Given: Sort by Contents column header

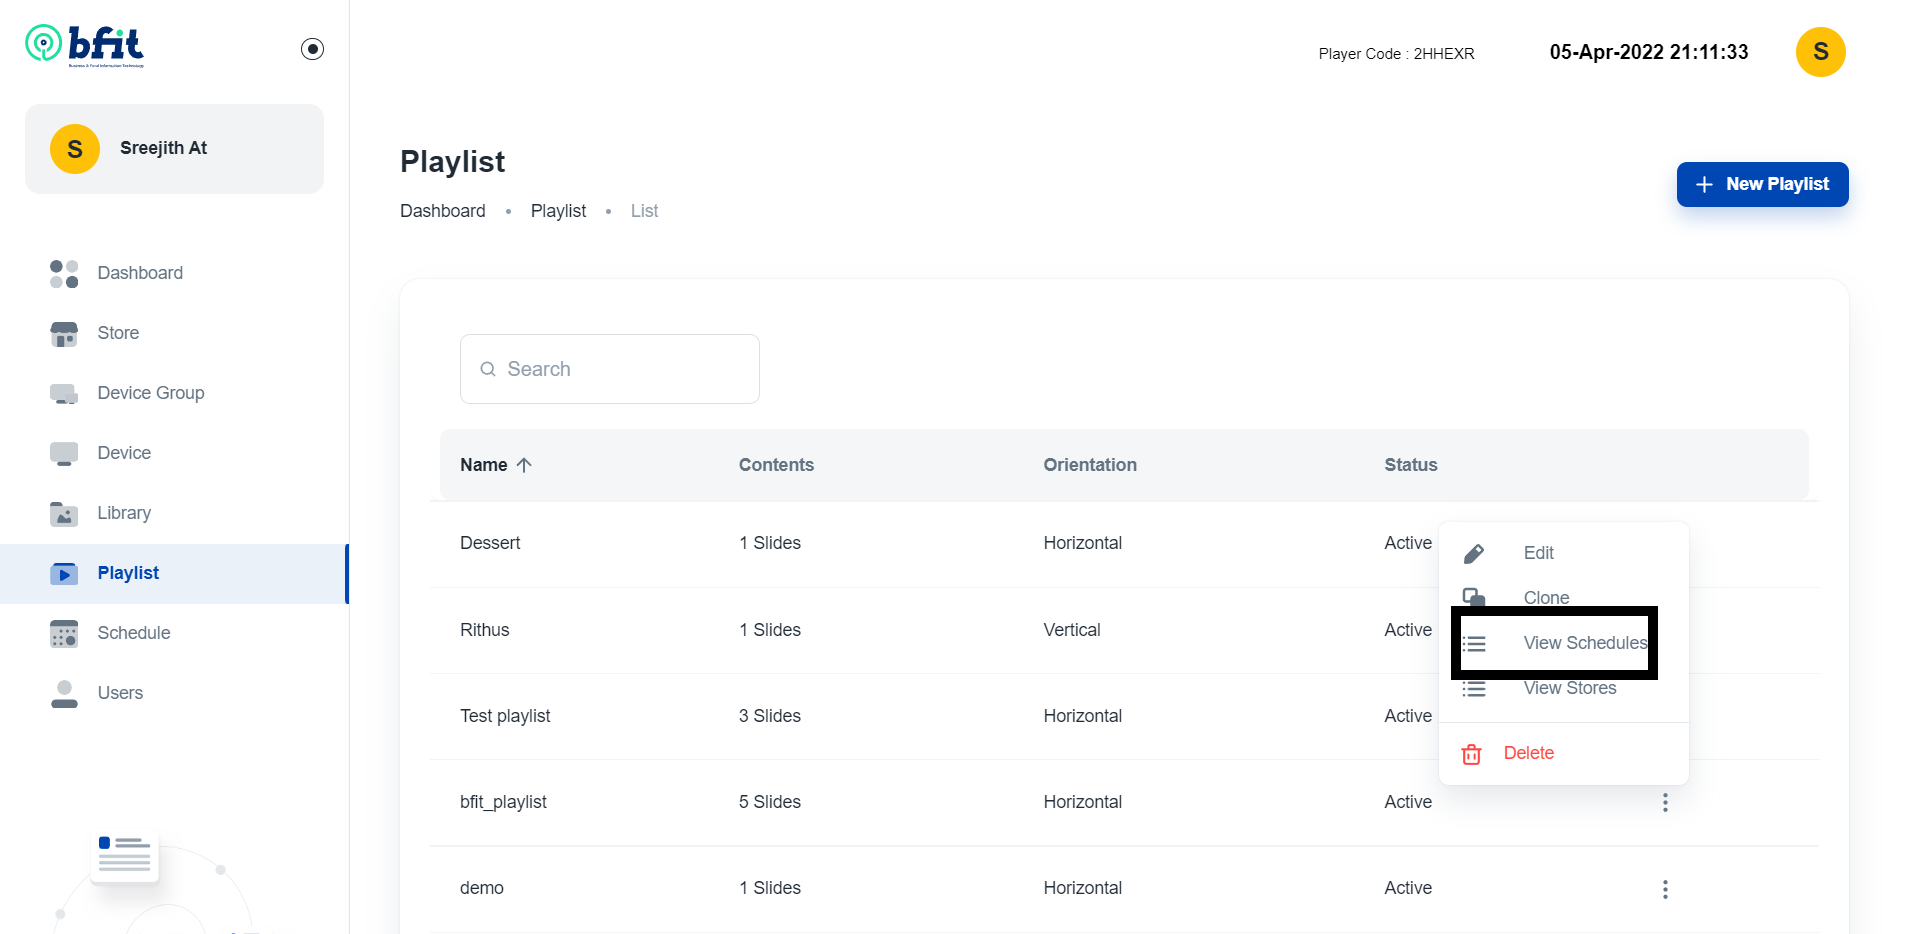Looking at the screenshot, I should pos(776,465).
